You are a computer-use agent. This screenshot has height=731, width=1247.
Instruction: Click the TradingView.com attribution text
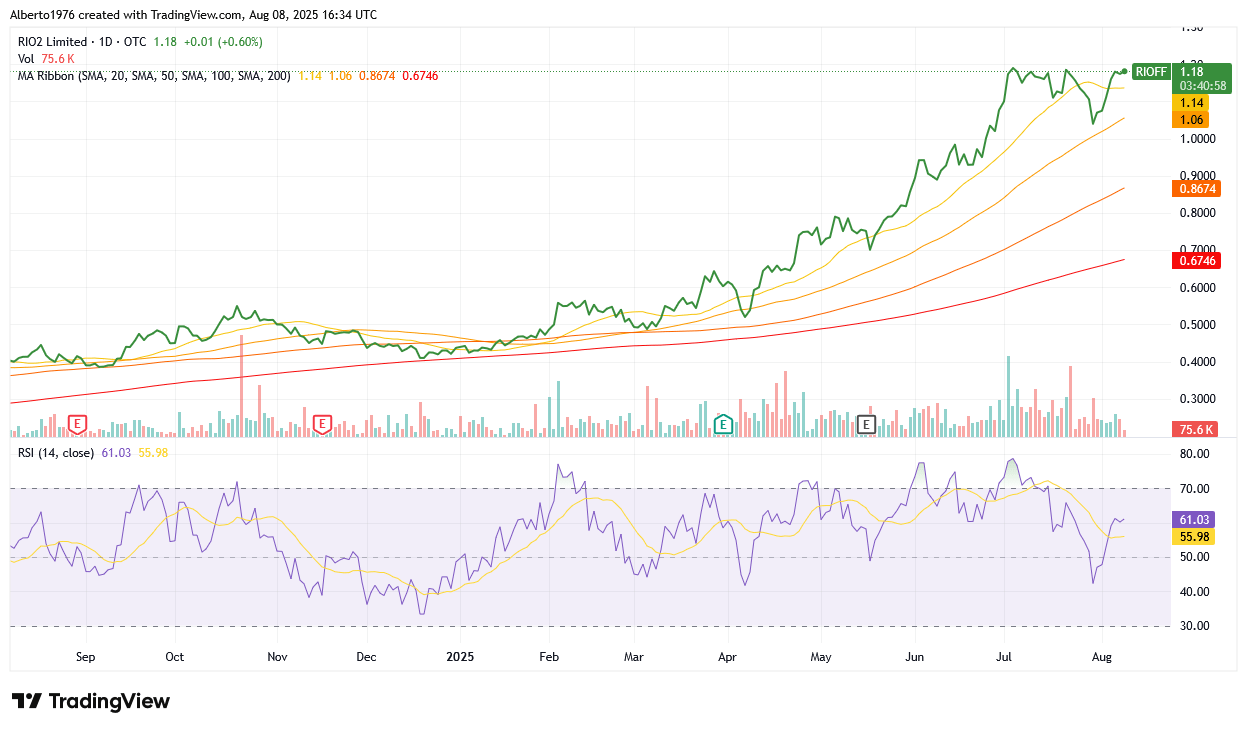196,14
